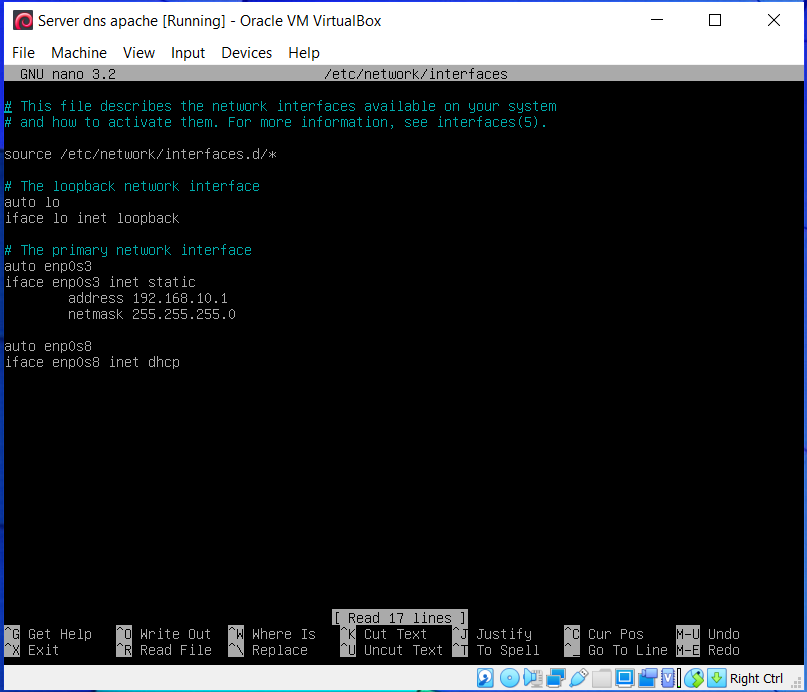Open the Machine menu
Viewport: 807px width, 692px height.
pos(79,52)
